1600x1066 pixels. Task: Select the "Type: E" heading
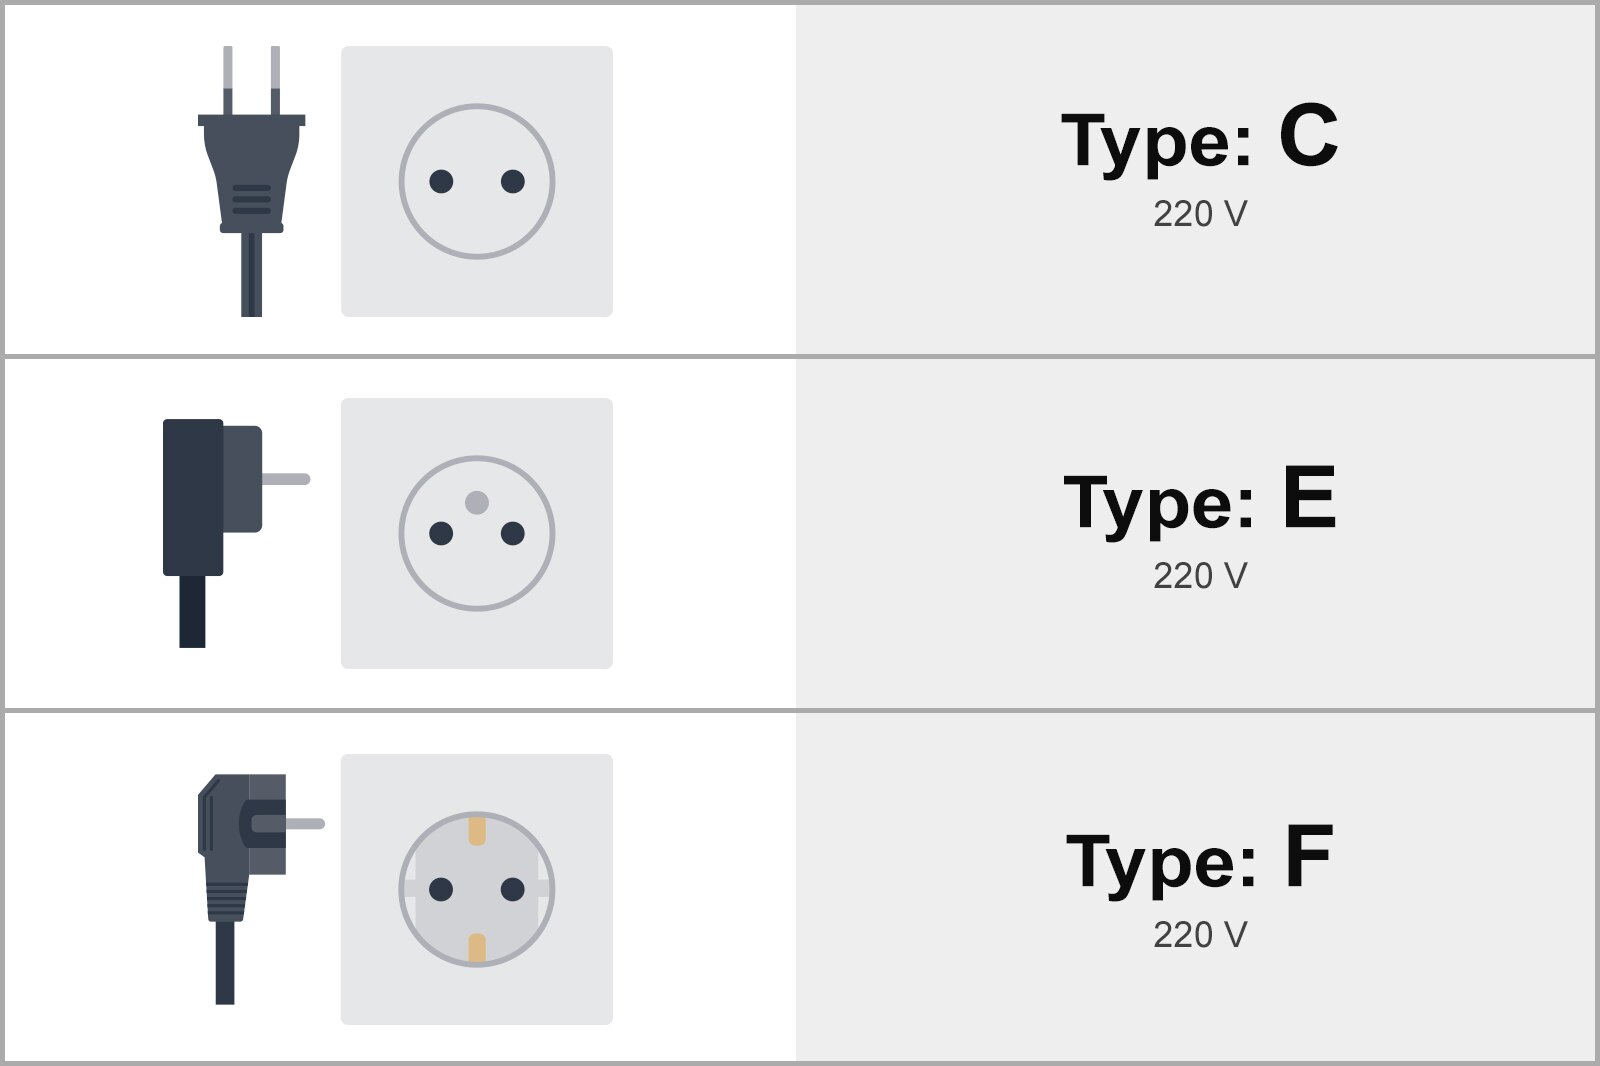[1199, 499]
